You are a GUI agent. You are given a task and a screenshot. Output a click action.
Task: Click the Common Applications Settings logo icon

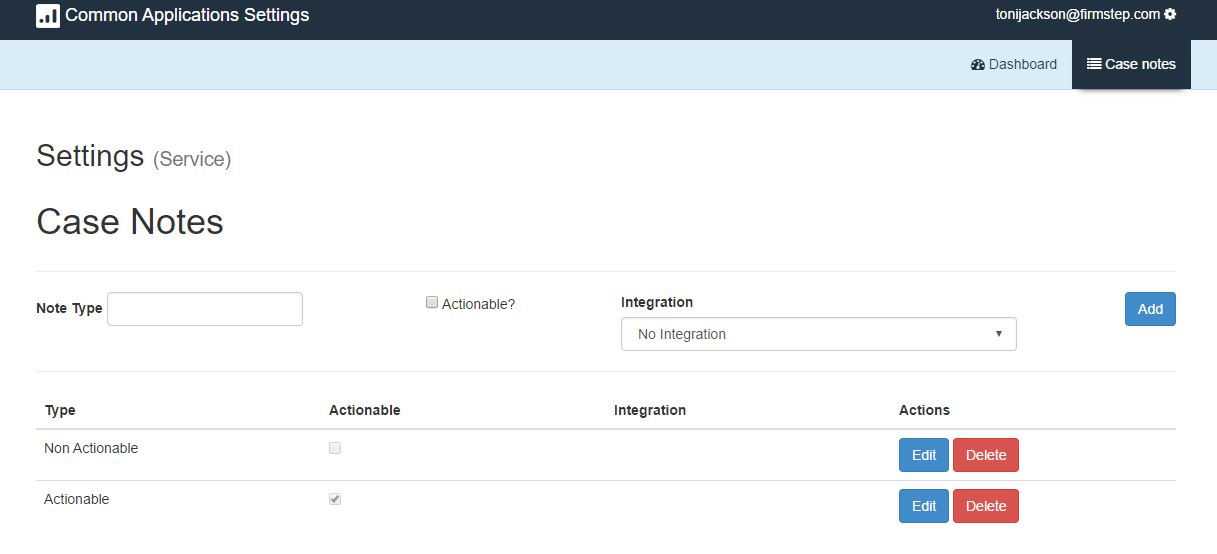click(48, 15)
